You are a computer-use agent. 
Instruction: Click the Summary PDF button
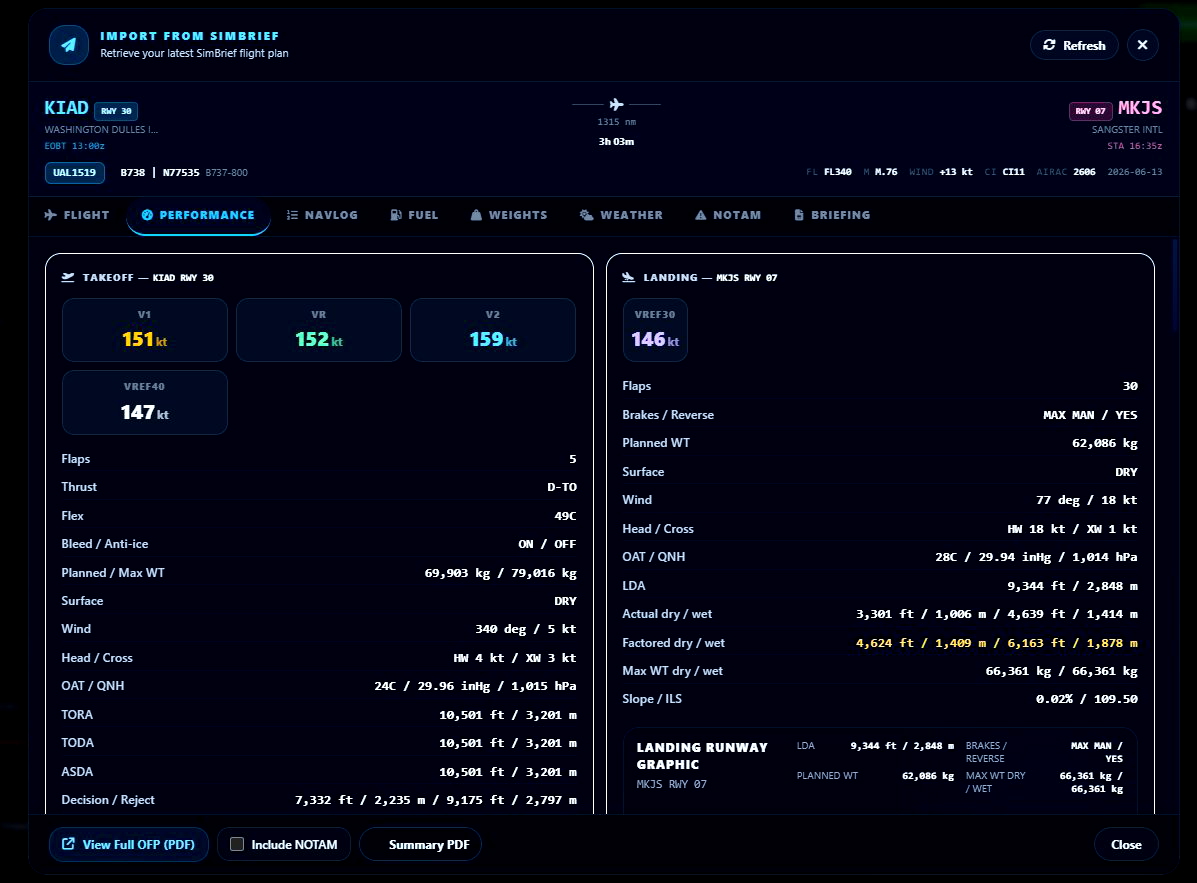pyautogui.click(x=421, y=844)
